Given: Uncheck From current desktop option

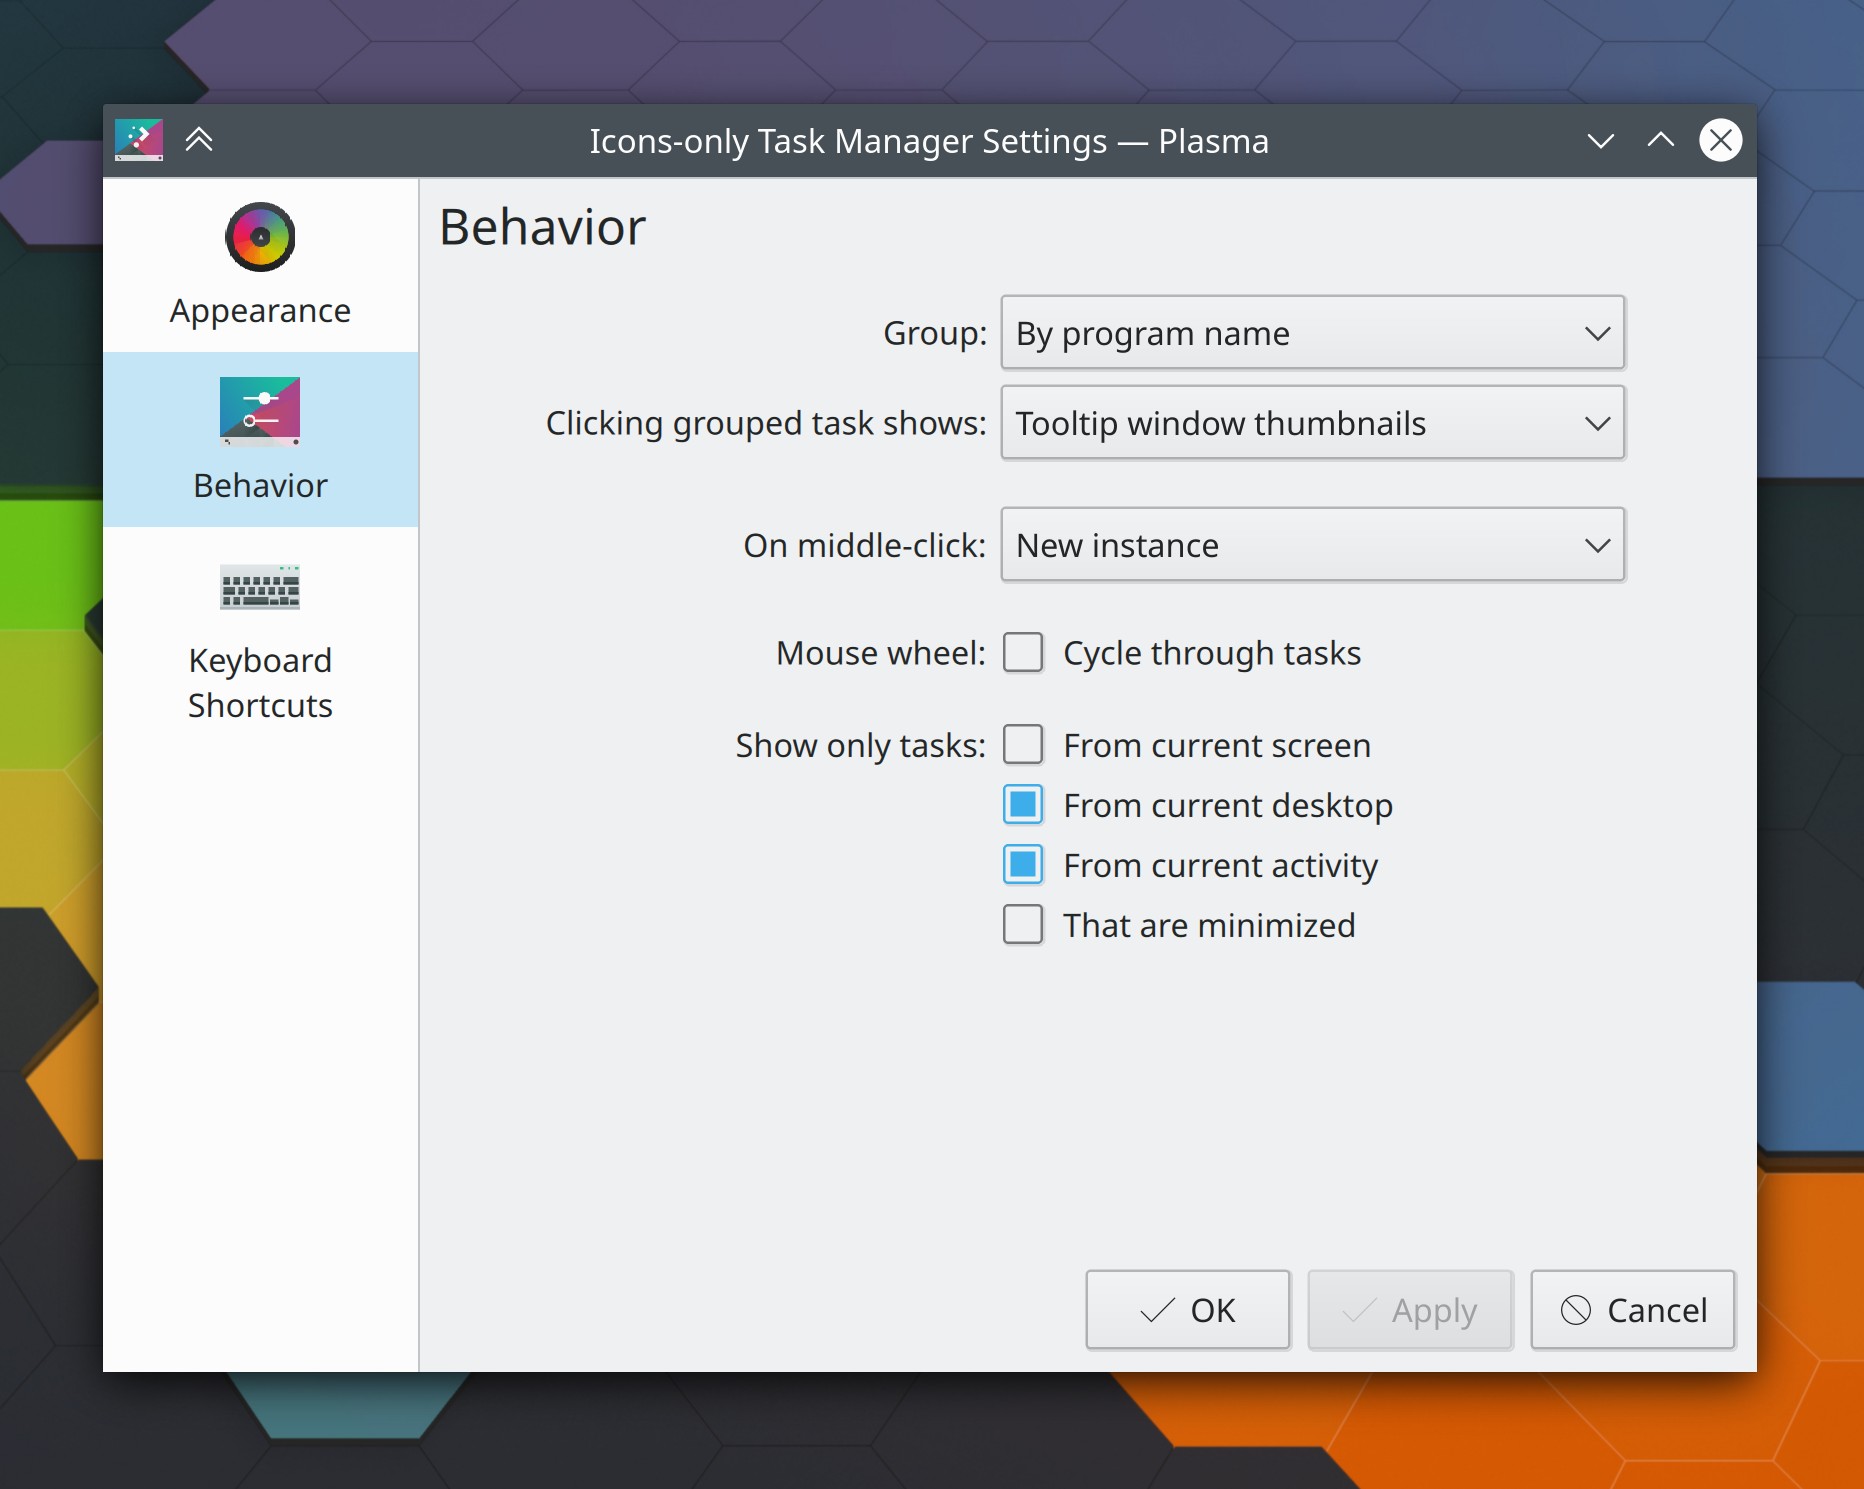Looking at the screenshot, I should pos(1022,804).
